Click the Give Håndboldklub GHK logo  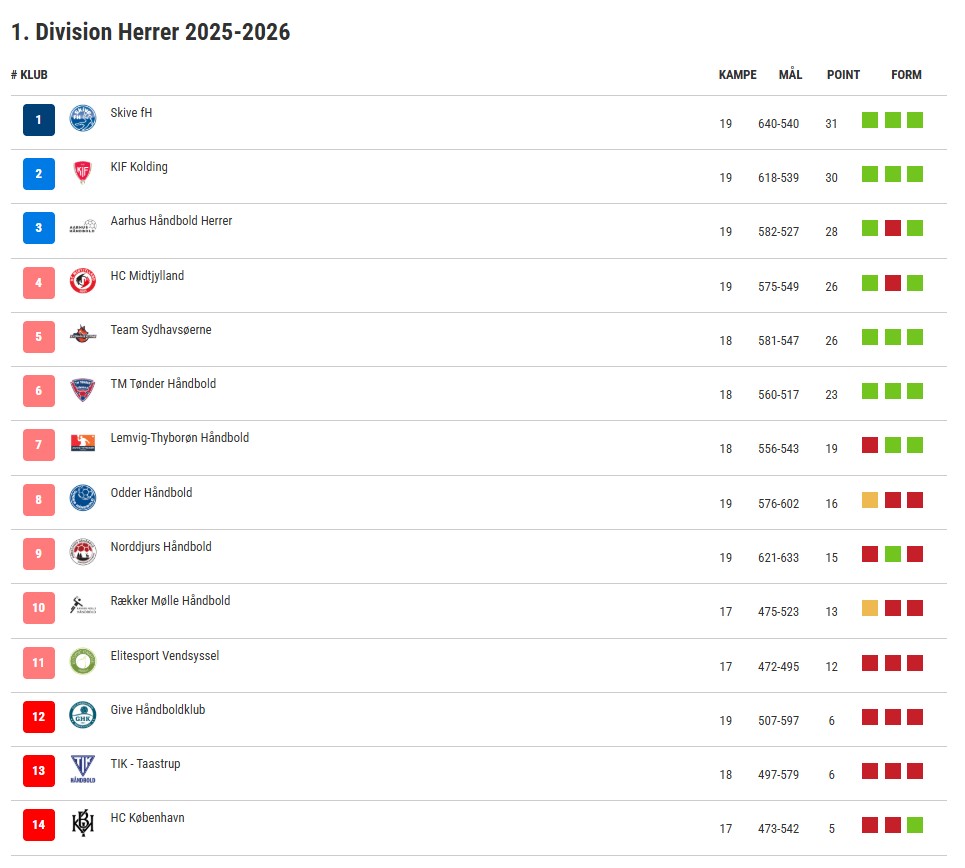[x=83, y=715]
